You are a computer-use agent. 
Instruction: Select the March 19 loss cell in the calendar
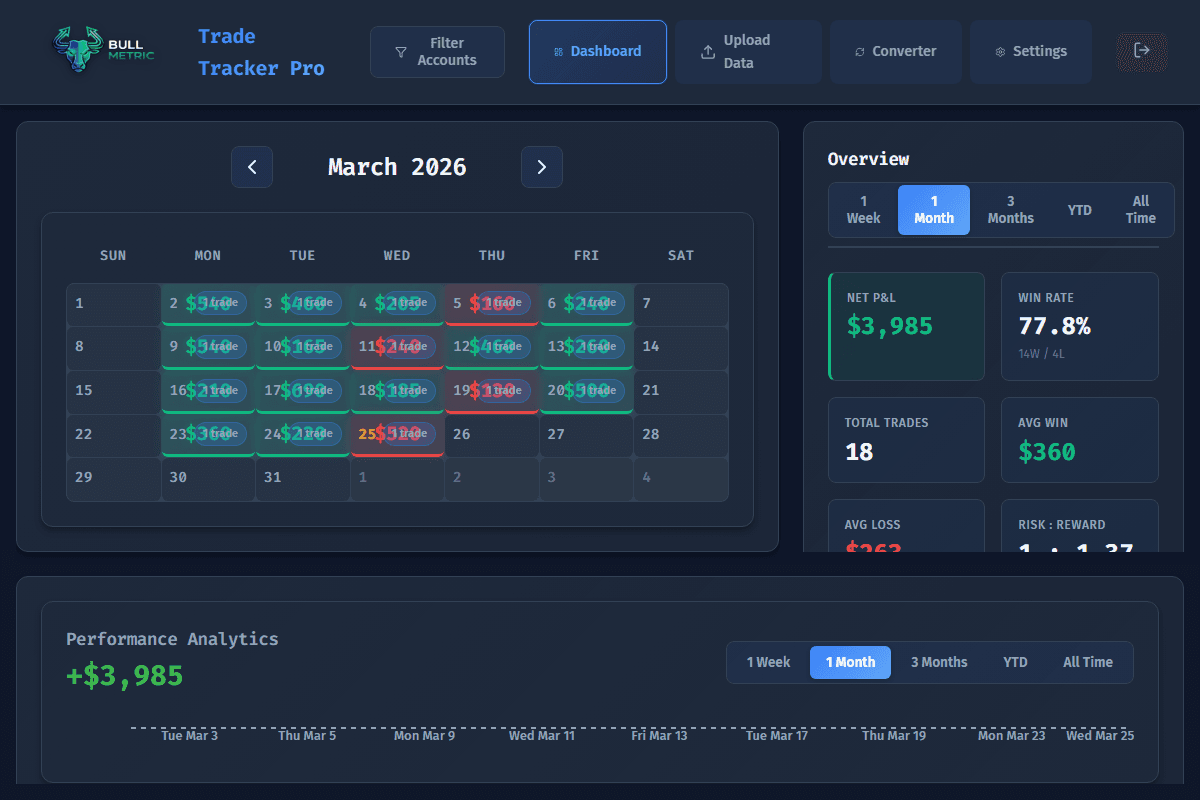pyautogui.click(x=491, y=390)
